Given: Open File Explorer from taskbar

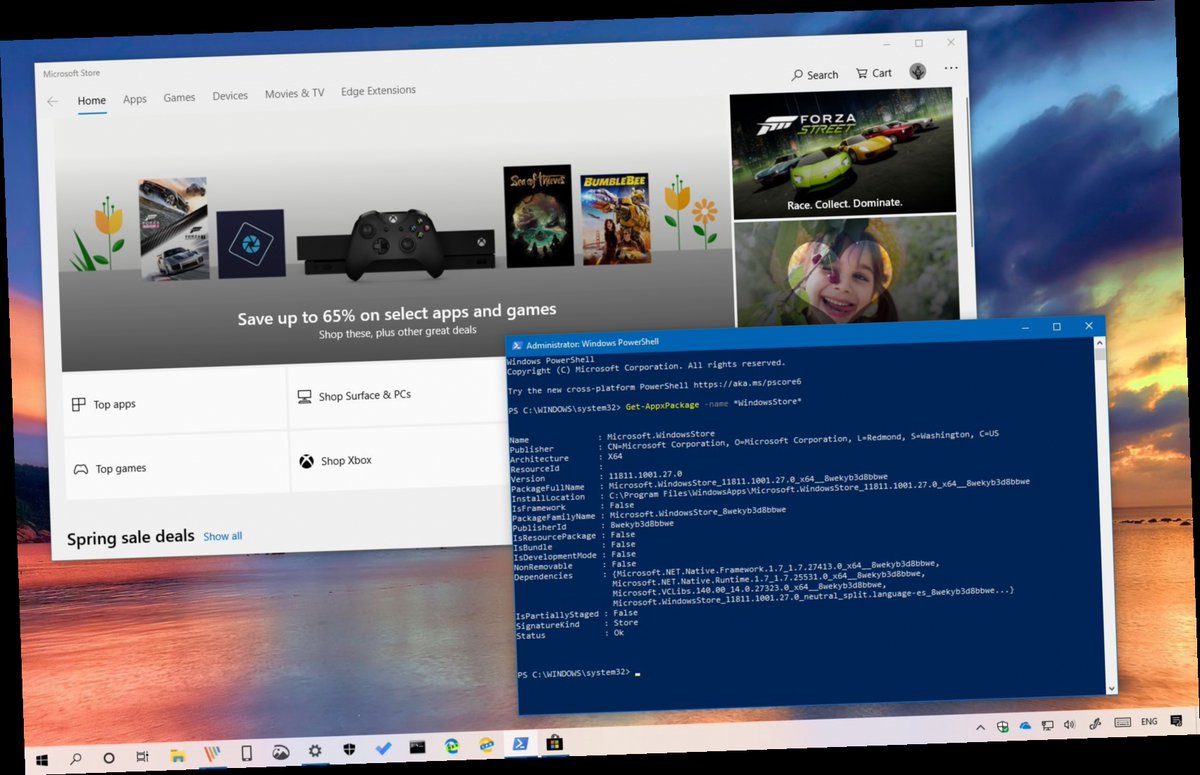Looking at the screenshot, I should tap(177, 756).
